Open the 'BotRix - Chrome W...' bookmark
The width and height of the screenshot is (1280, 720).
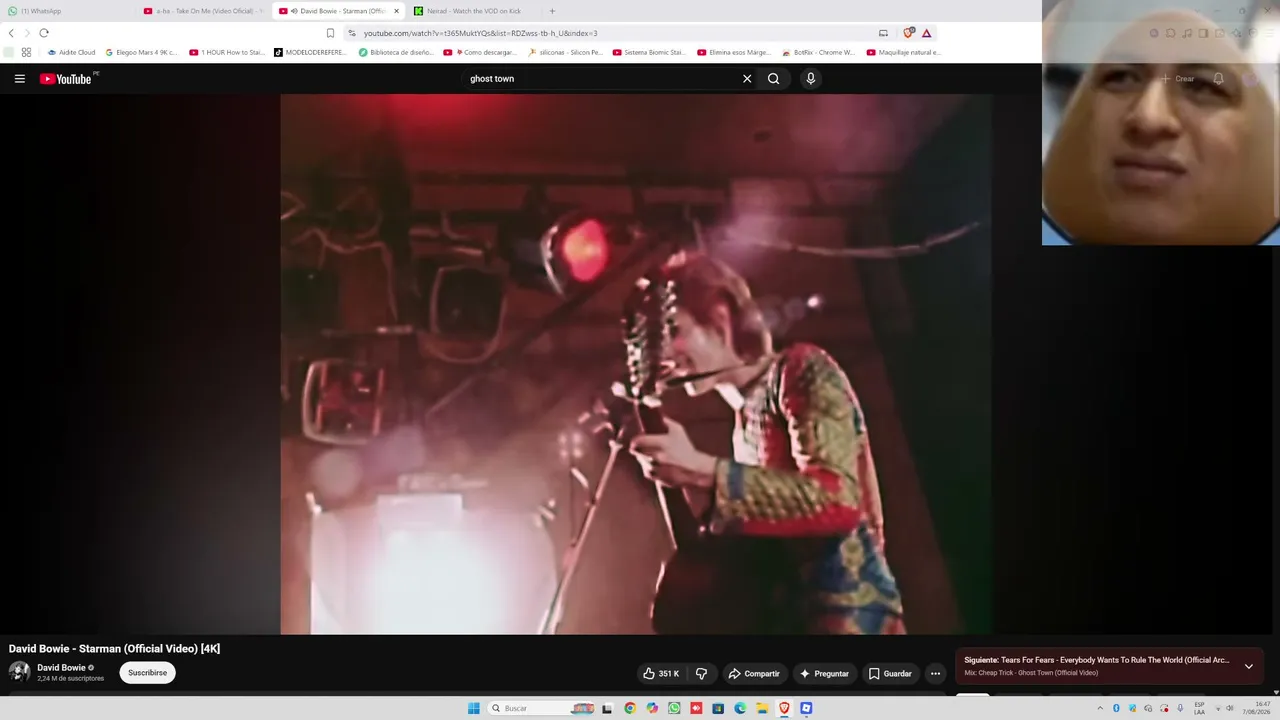[819, 52]
